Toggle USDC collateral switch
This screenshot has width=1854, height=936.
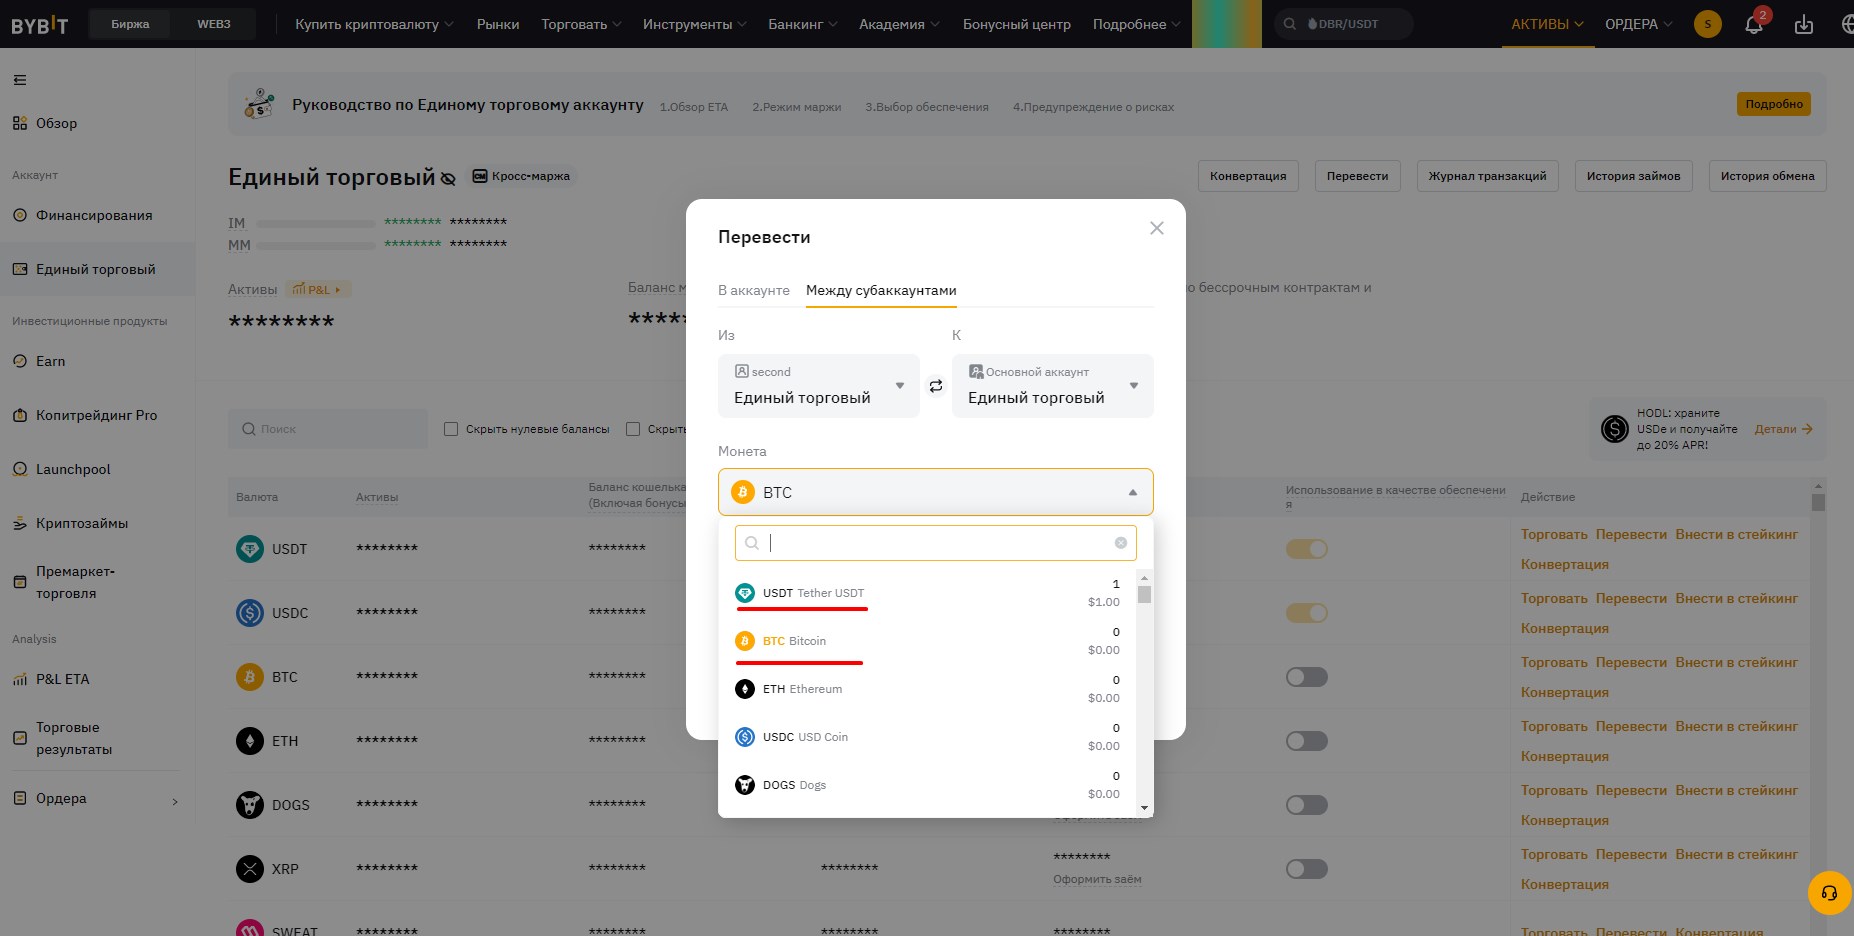[x=1307, y=613]
